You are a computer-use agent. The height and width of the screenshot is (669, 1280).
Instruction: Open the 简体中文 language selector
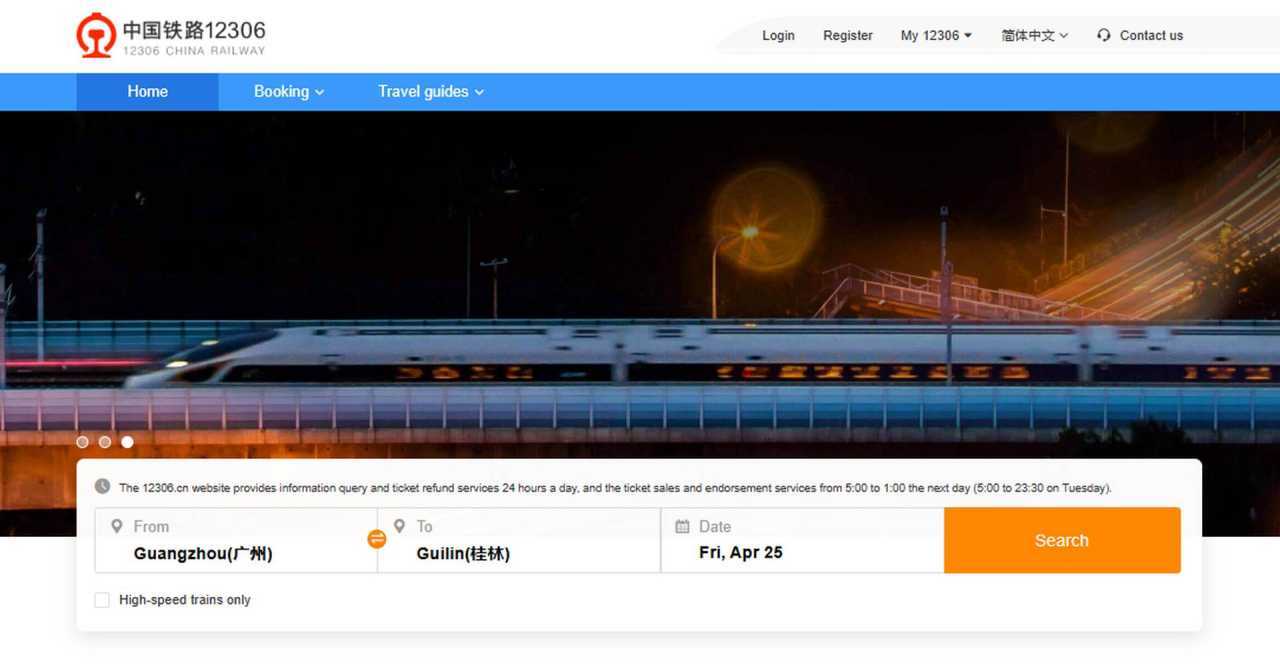point(1034,36)
